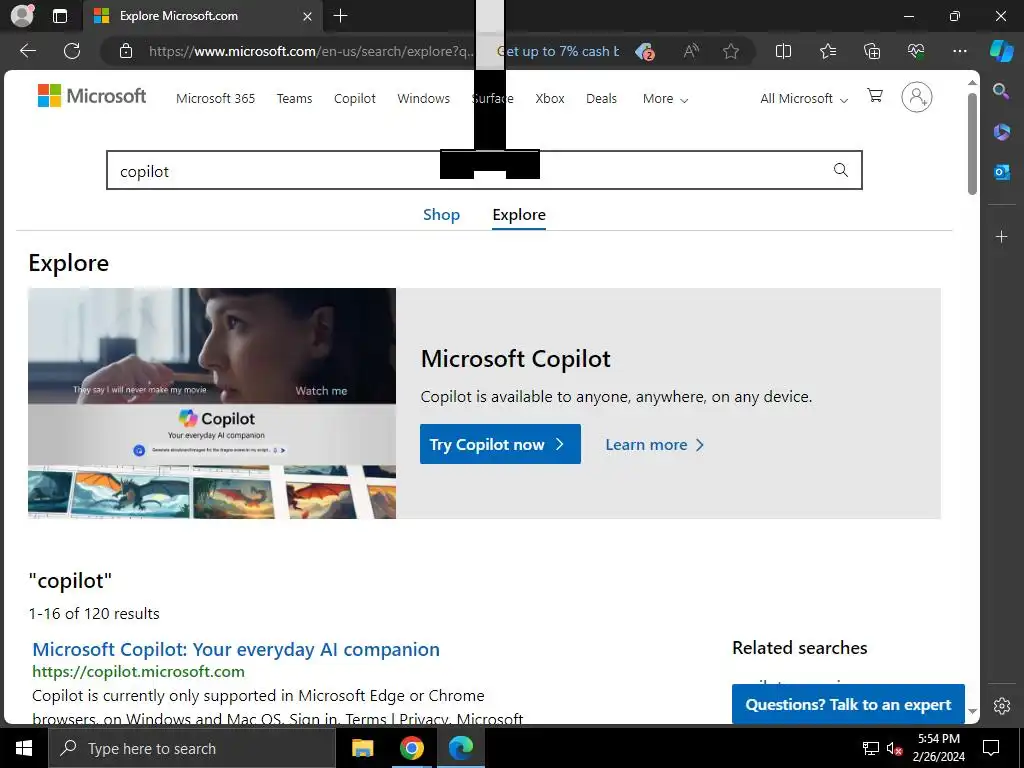Click the address bar URL
Image resolution: width=1024 pixels, height=768 pixels.
[x=312, y=51]
